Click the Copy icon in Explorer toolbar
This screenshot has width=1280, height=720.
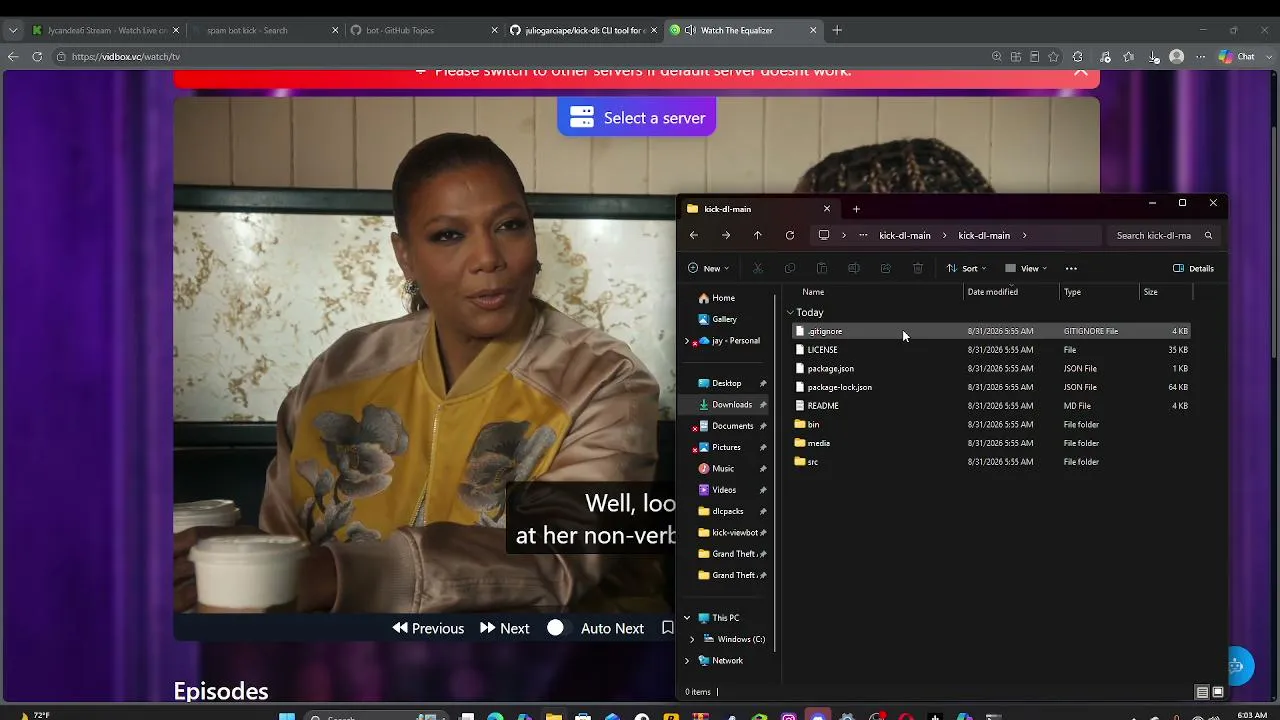click(790, 268)
